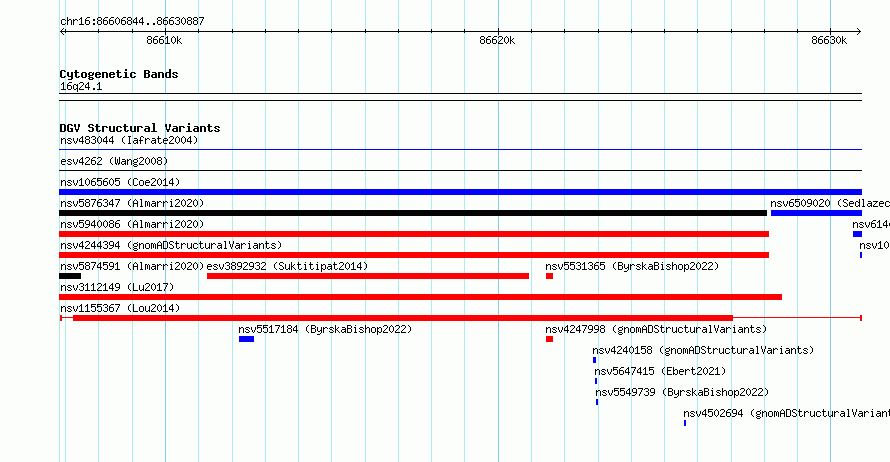Screen dimensions: 890x462
Task: Select the nsv6509020 Sedlazeck label
Action: click(x=830, y=203)
